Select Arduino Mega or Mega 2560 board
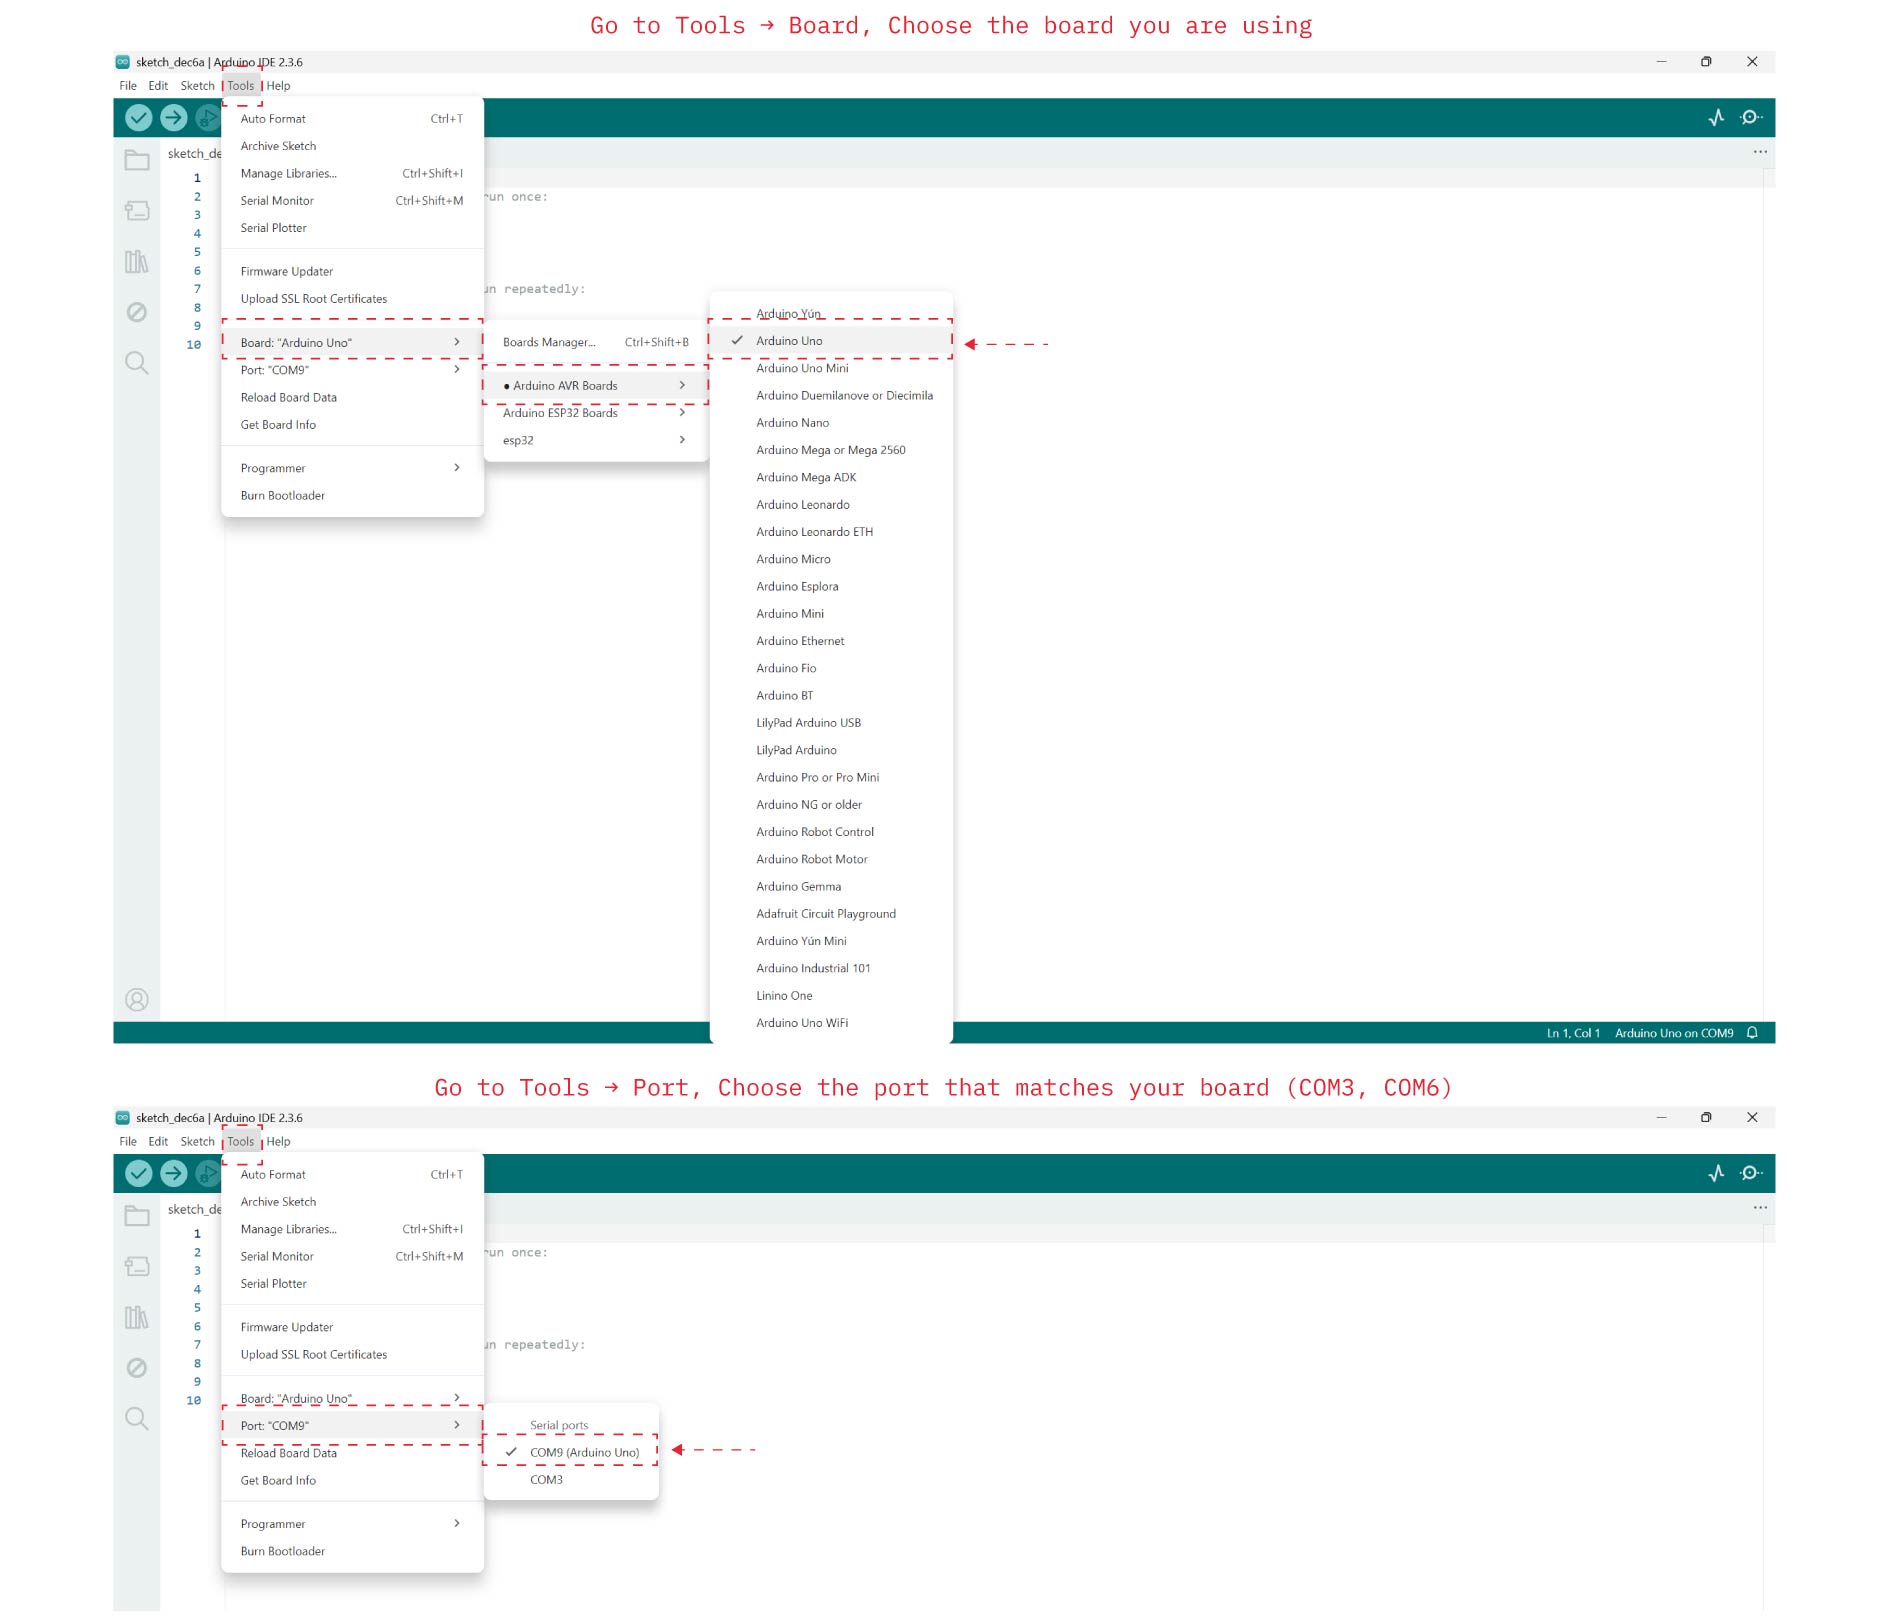This screenshot has height=1621, width=1889. (830, 450)
